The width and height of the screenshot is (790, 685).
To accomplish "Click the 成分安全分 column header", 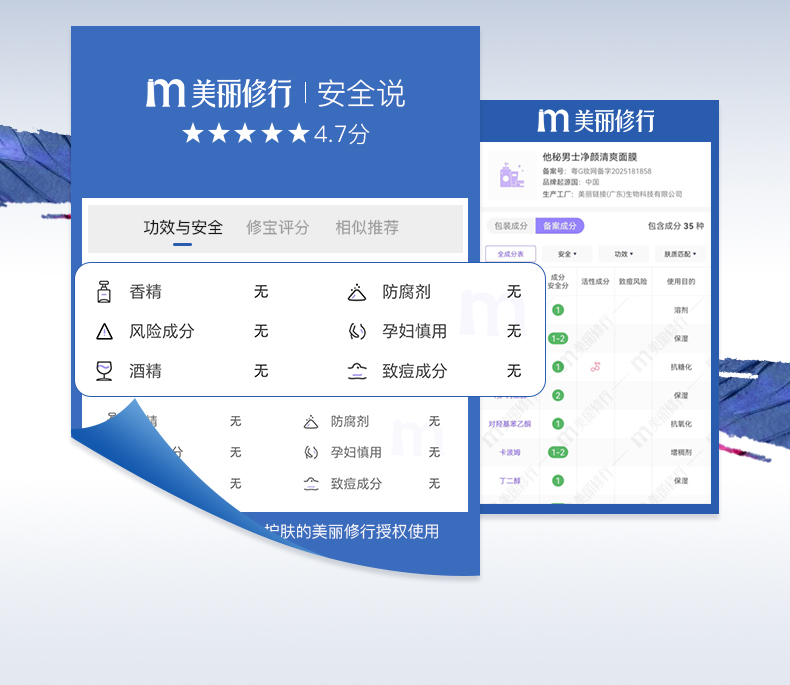I will tap(558, 281).
